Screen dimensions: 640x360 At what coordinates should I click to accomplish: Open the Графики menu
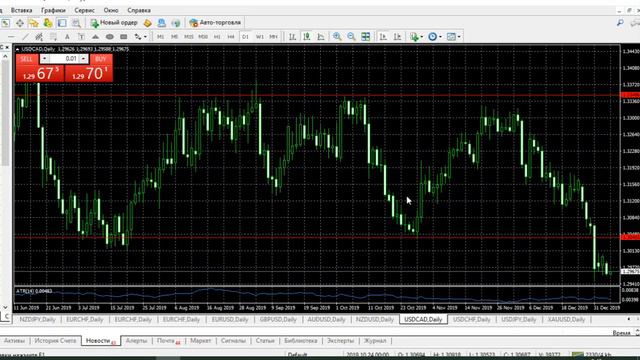pos(53,10)
